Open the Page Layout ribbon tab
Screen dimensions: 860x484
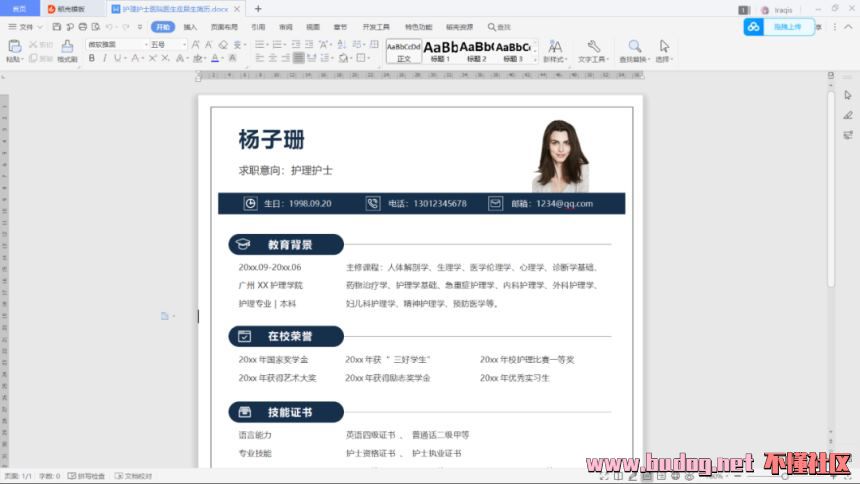coord(224,27)
